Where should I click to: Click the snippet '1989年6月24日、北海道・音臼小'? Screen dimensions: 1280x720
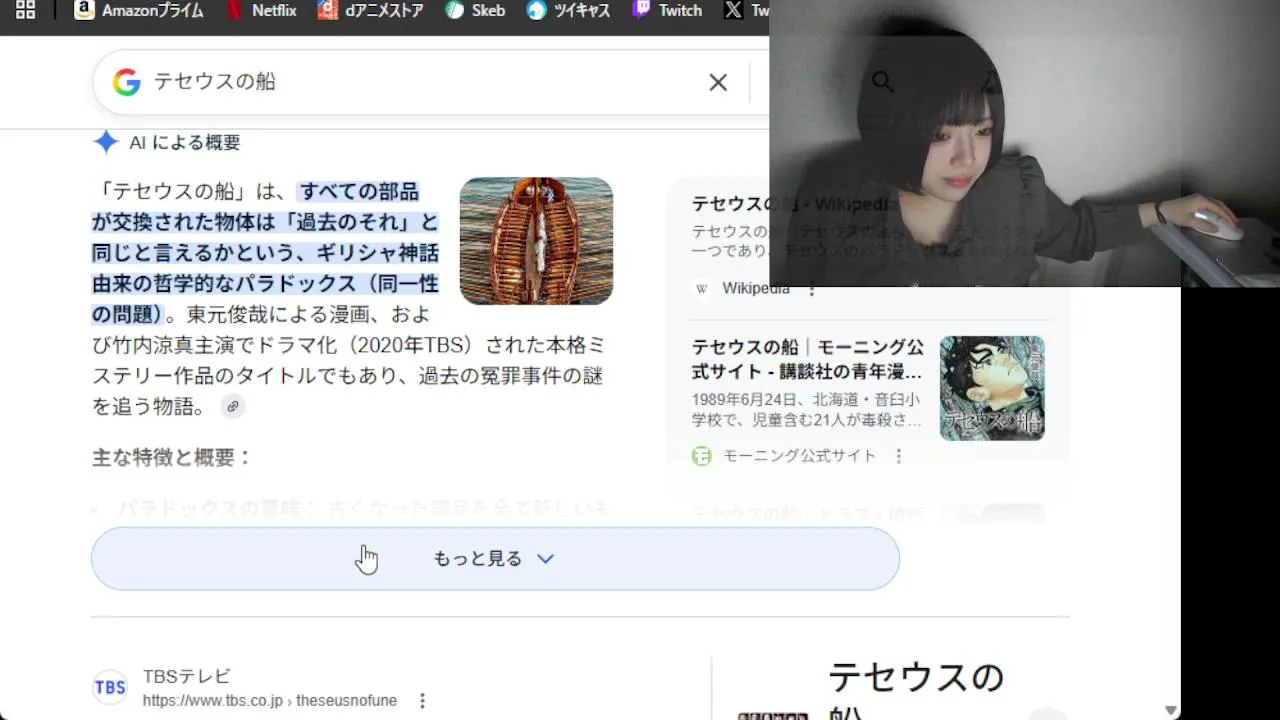[808, 398]
